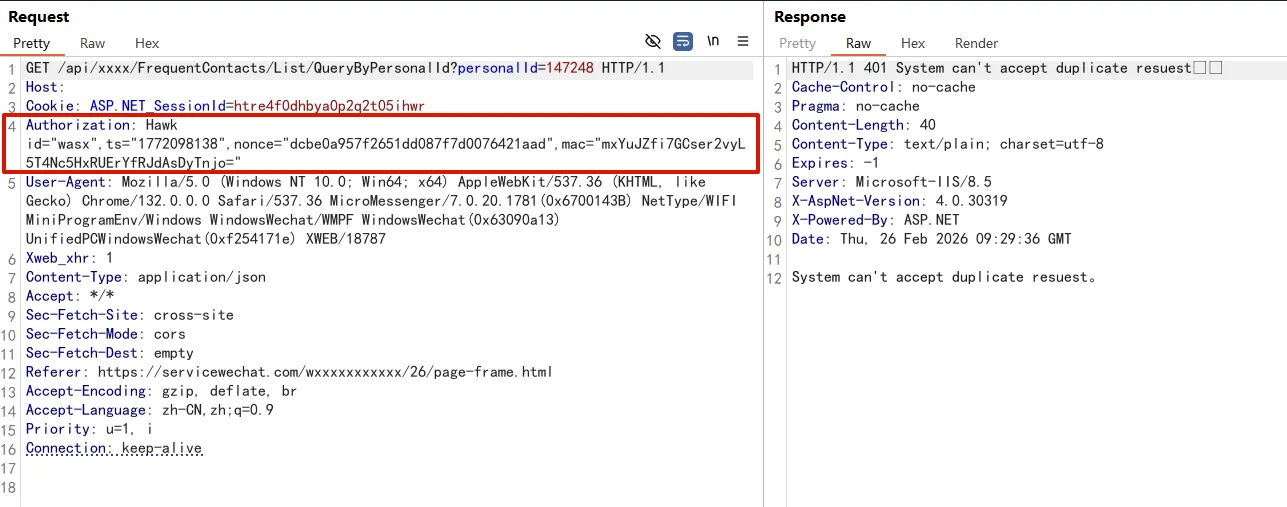Toggle the \n non-printable characters button
This screenshot has height=507, width=1287.
coord(713,41)
